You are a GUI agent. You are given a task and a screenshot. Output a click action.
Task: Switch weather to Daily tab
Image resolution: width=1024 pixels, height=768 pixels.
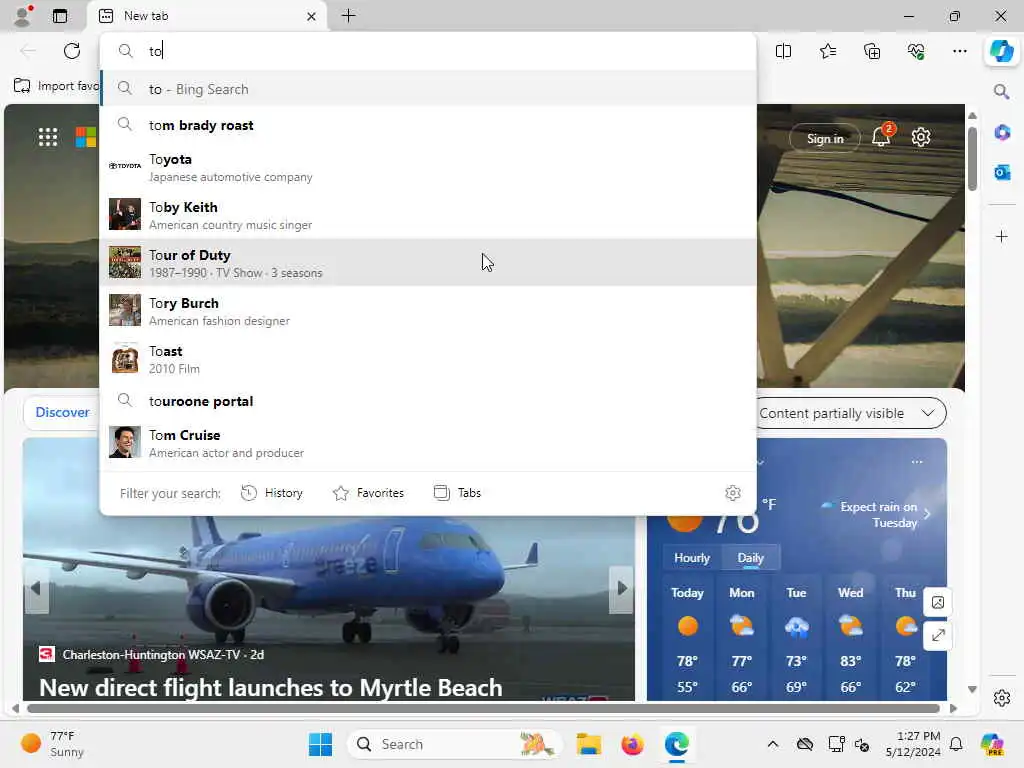pos(750,558)
